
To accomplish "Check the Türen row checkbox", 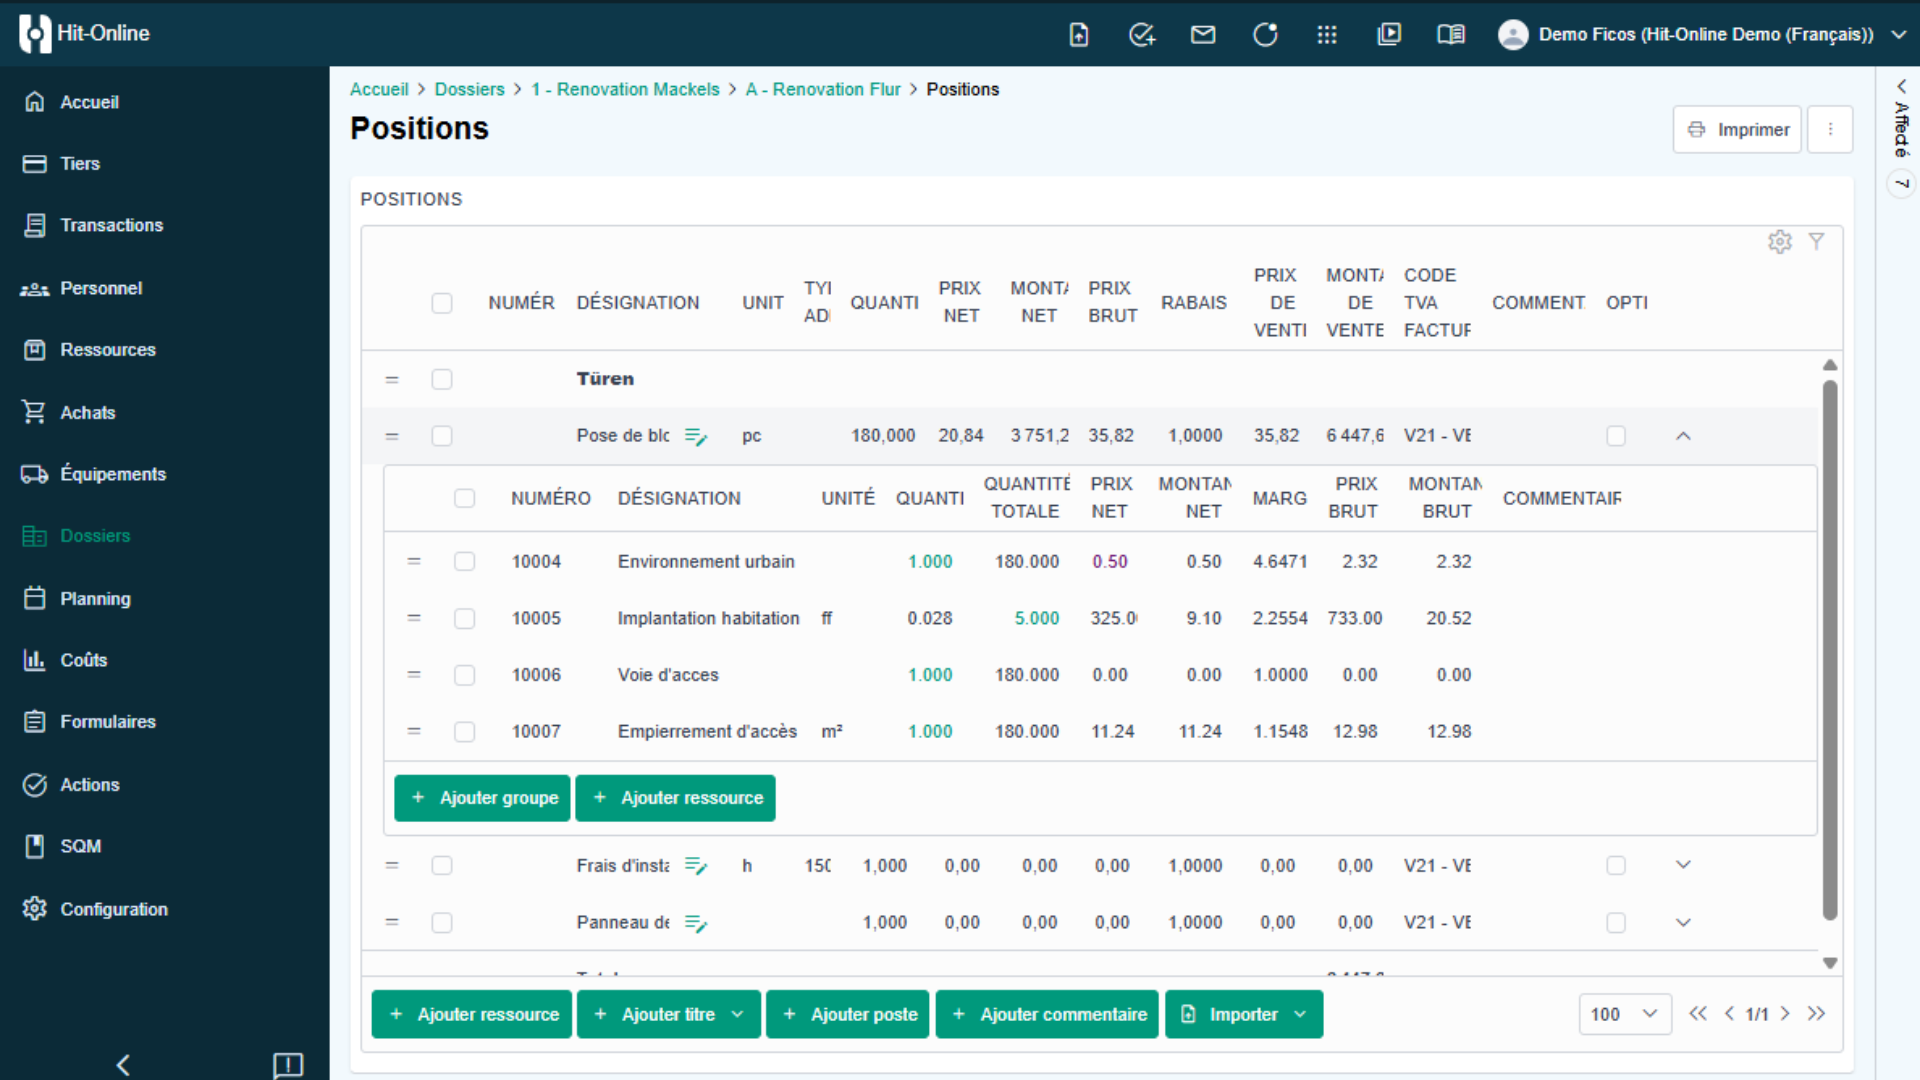I will 442,380.
